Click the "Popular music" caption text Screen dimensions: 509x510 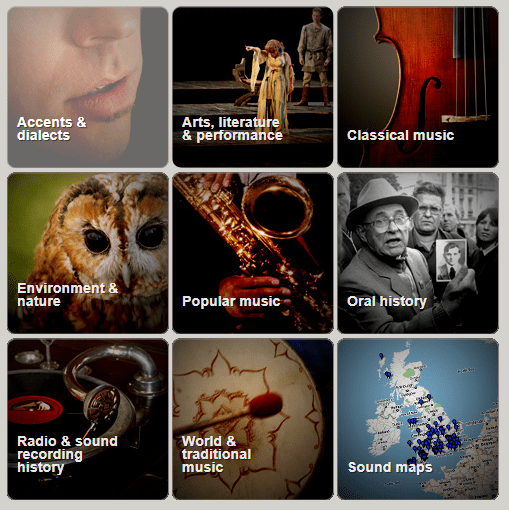(x=231, y=301)
